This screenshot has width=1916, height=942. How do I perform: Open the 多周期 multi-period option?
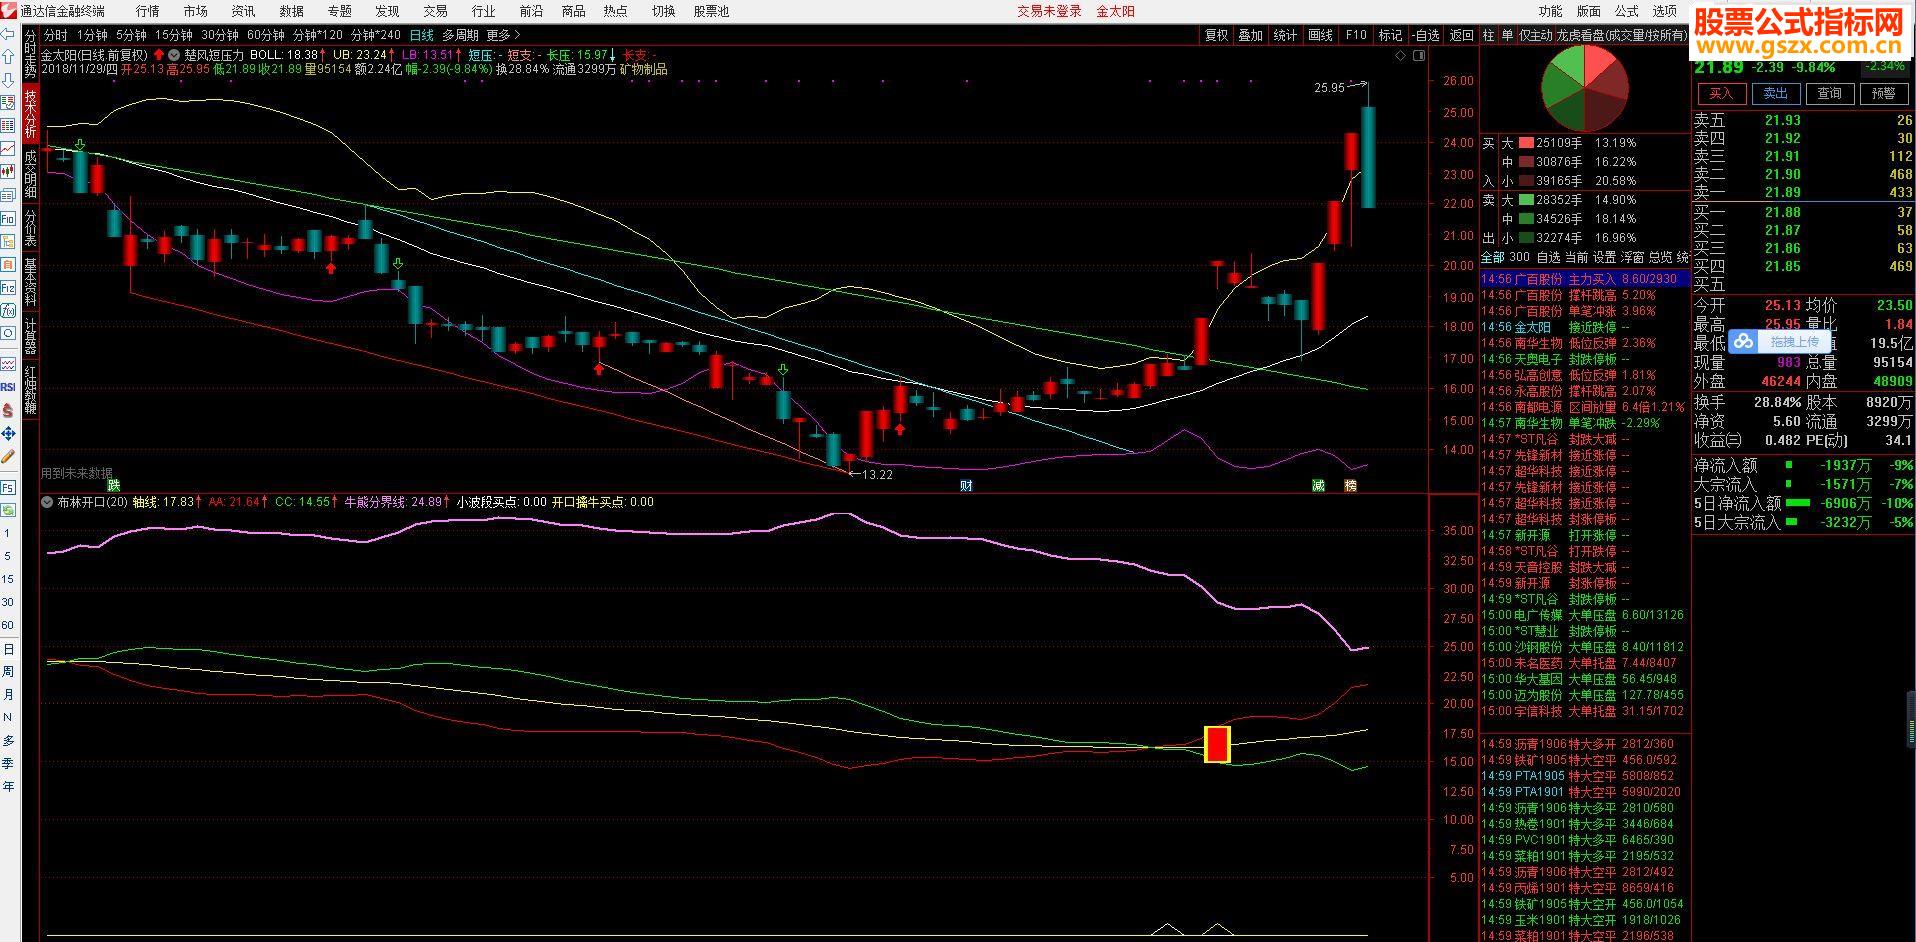(460, 35)
